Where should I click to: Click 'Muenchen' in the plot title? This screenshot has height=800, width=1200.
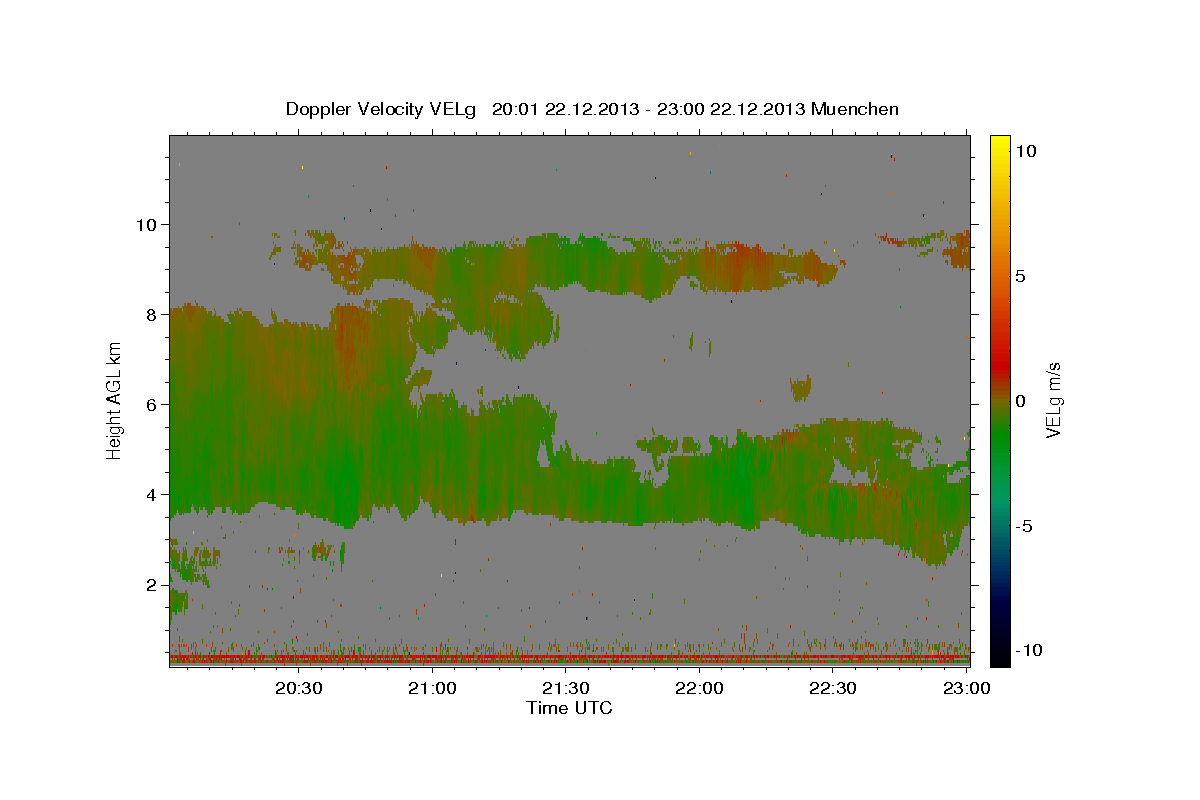(855, 109)
